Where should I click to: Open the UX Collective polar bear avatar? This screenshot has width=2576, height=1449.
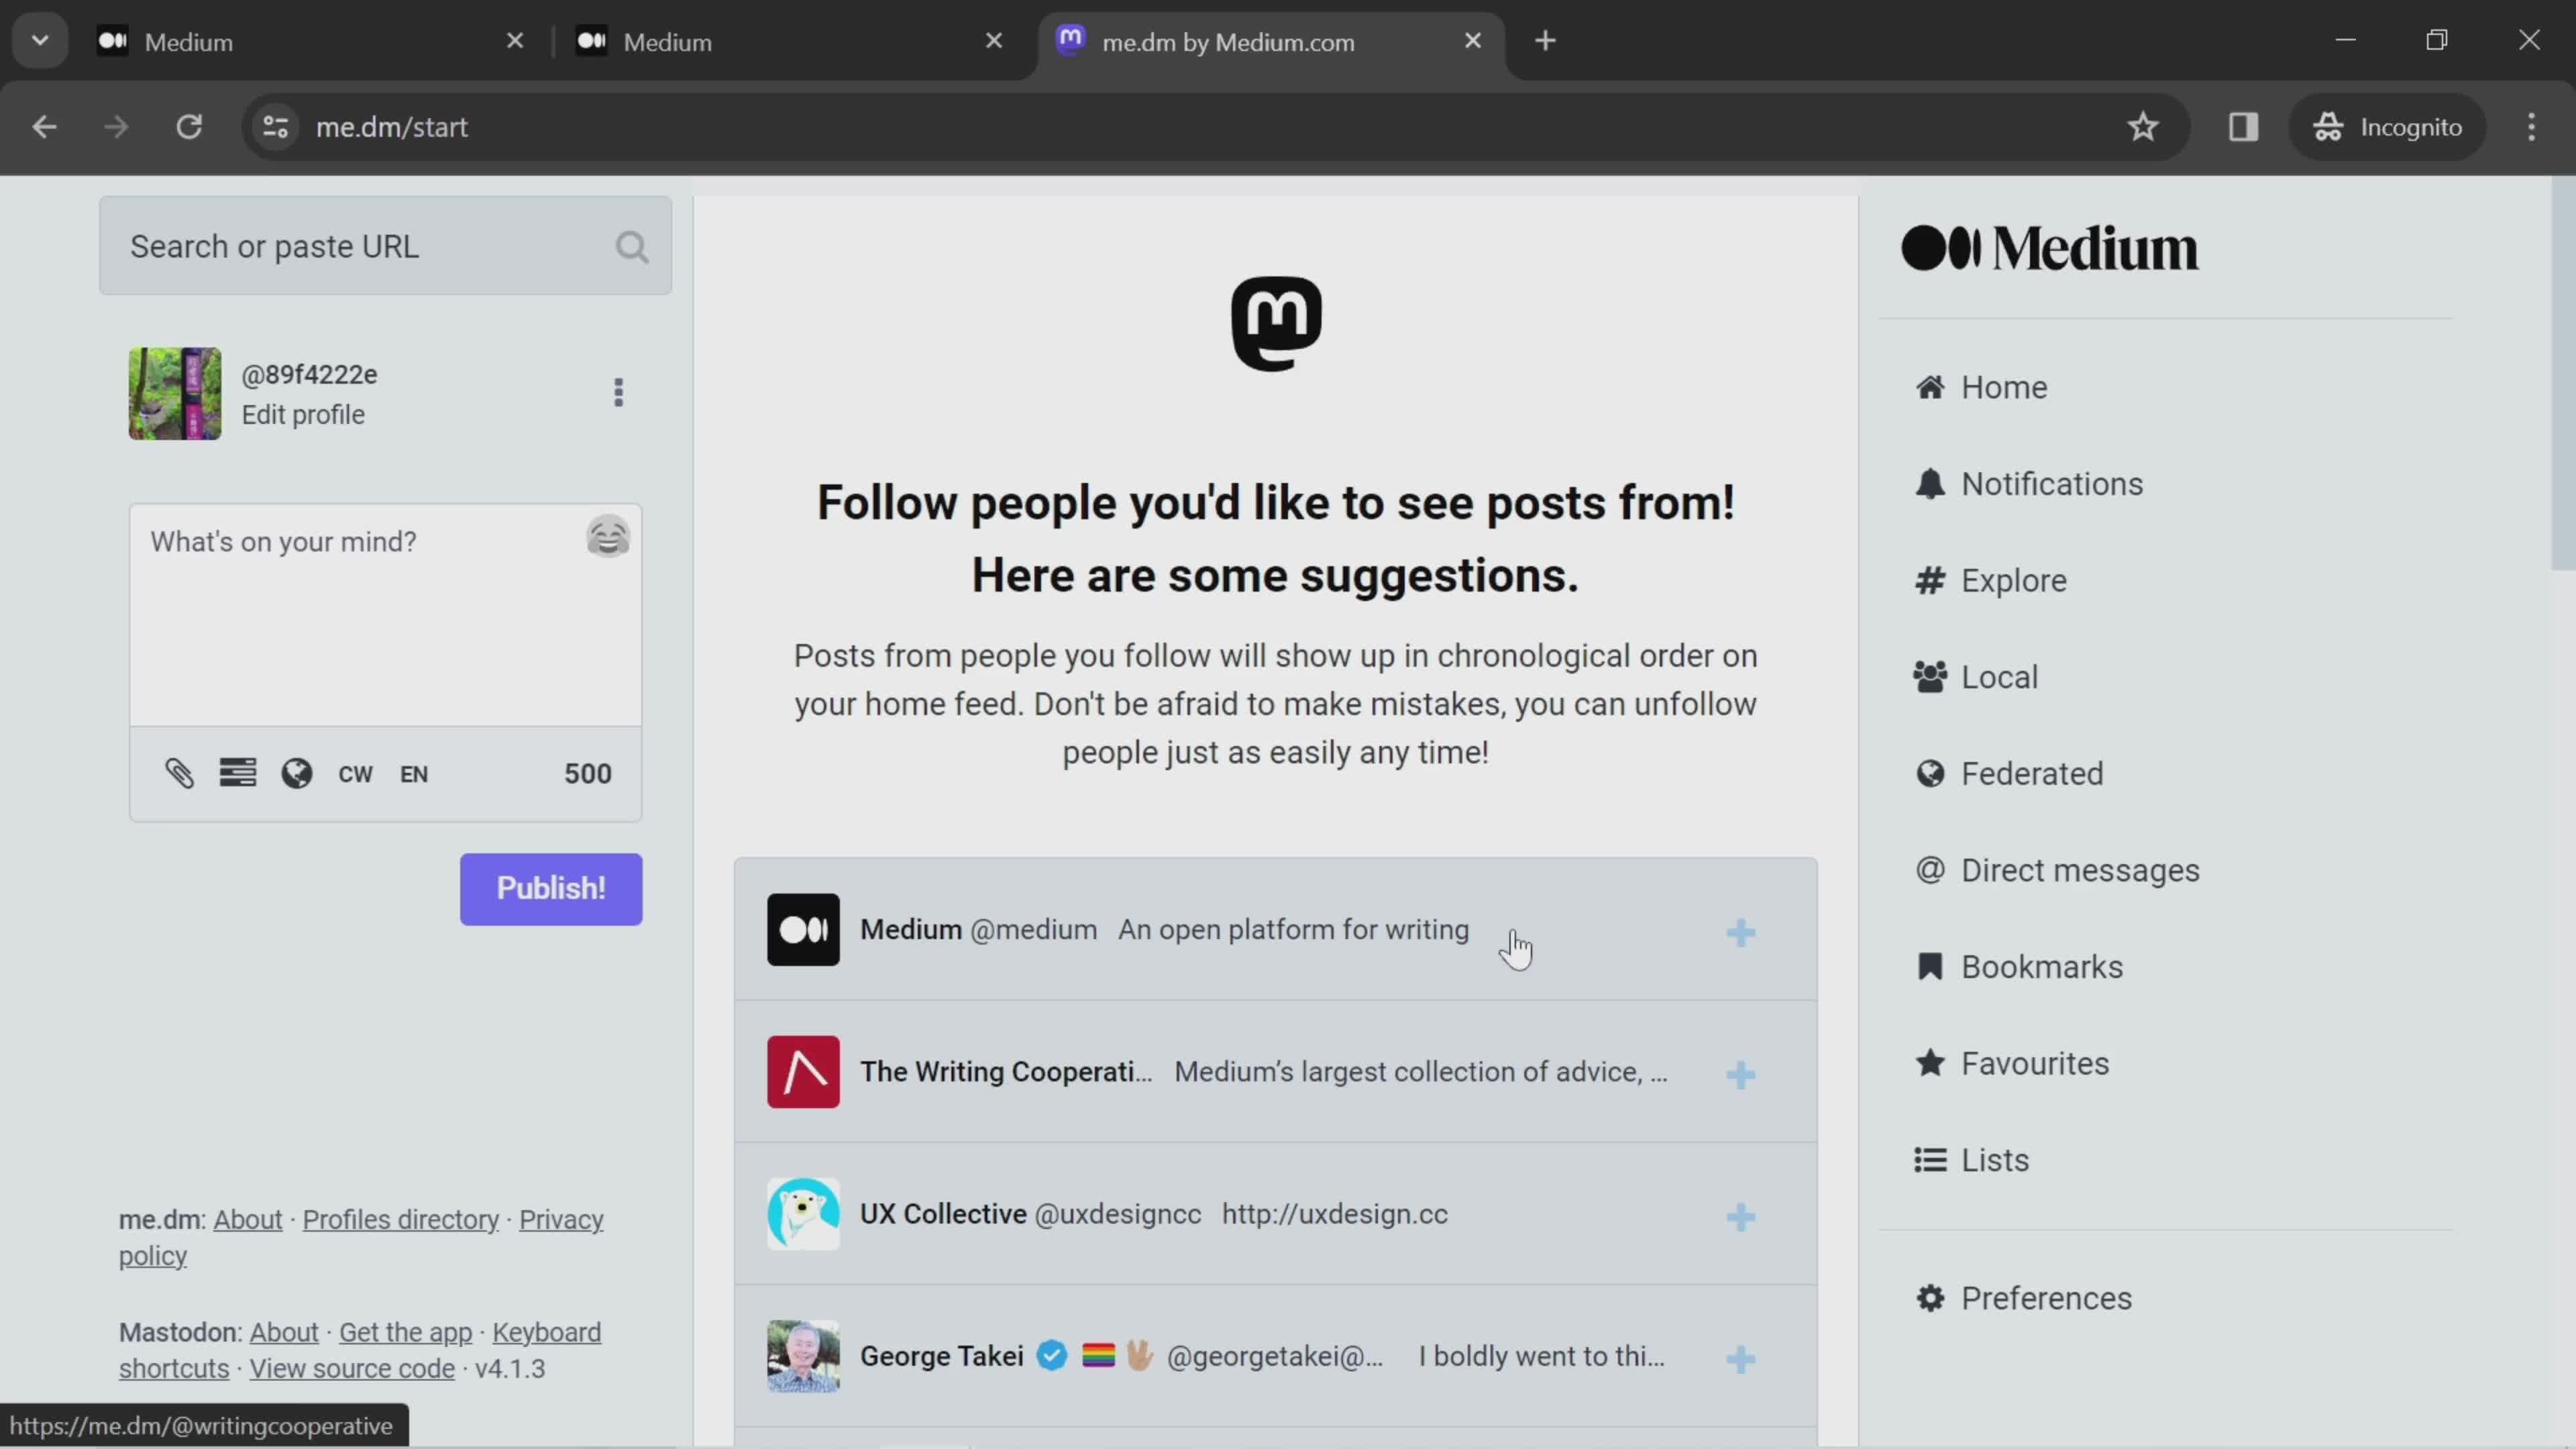[803, 1213]
